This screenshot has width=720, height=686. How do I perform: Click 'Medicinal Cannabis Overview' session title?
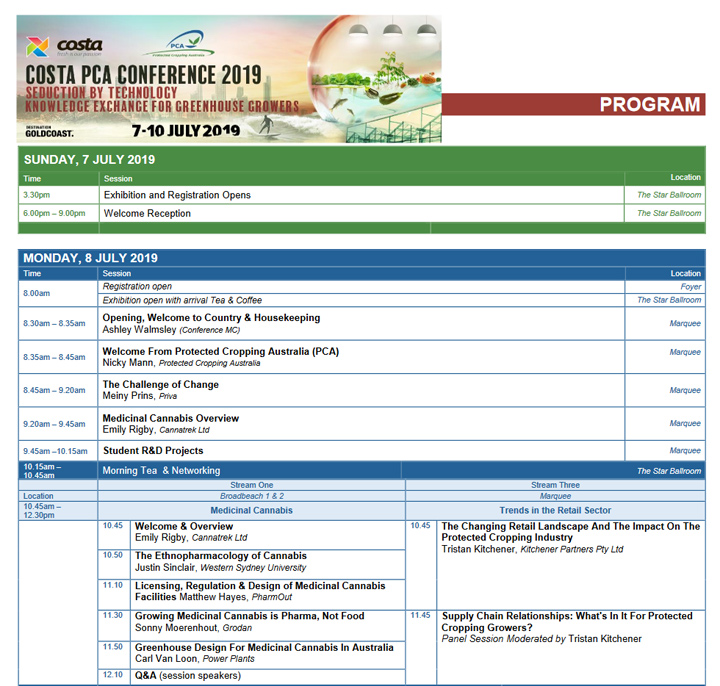171,418
